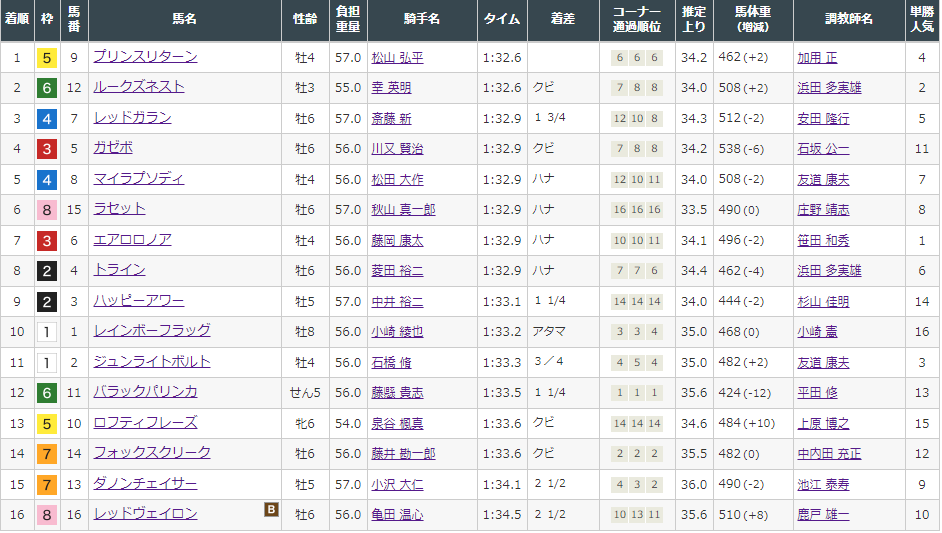
Task: Click trainer 小崎 憲 link
Action: point(817,332)
